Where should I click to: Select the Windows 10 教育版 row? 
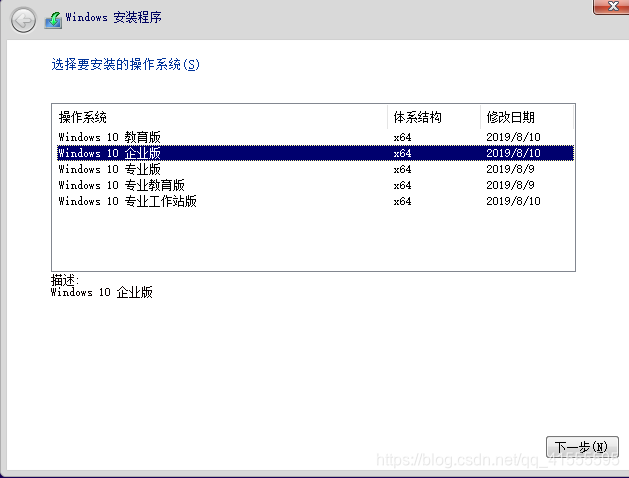click(x=315, y=137)
